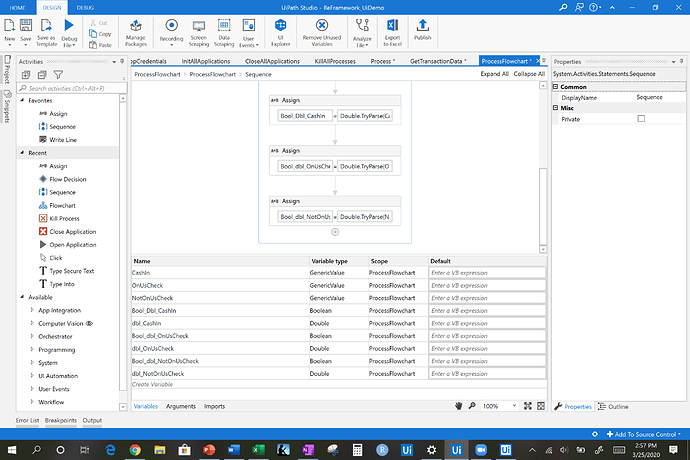Select Flow Decision in Recent activities
This screenshot has height=460, width=690.
pos(62,179)
